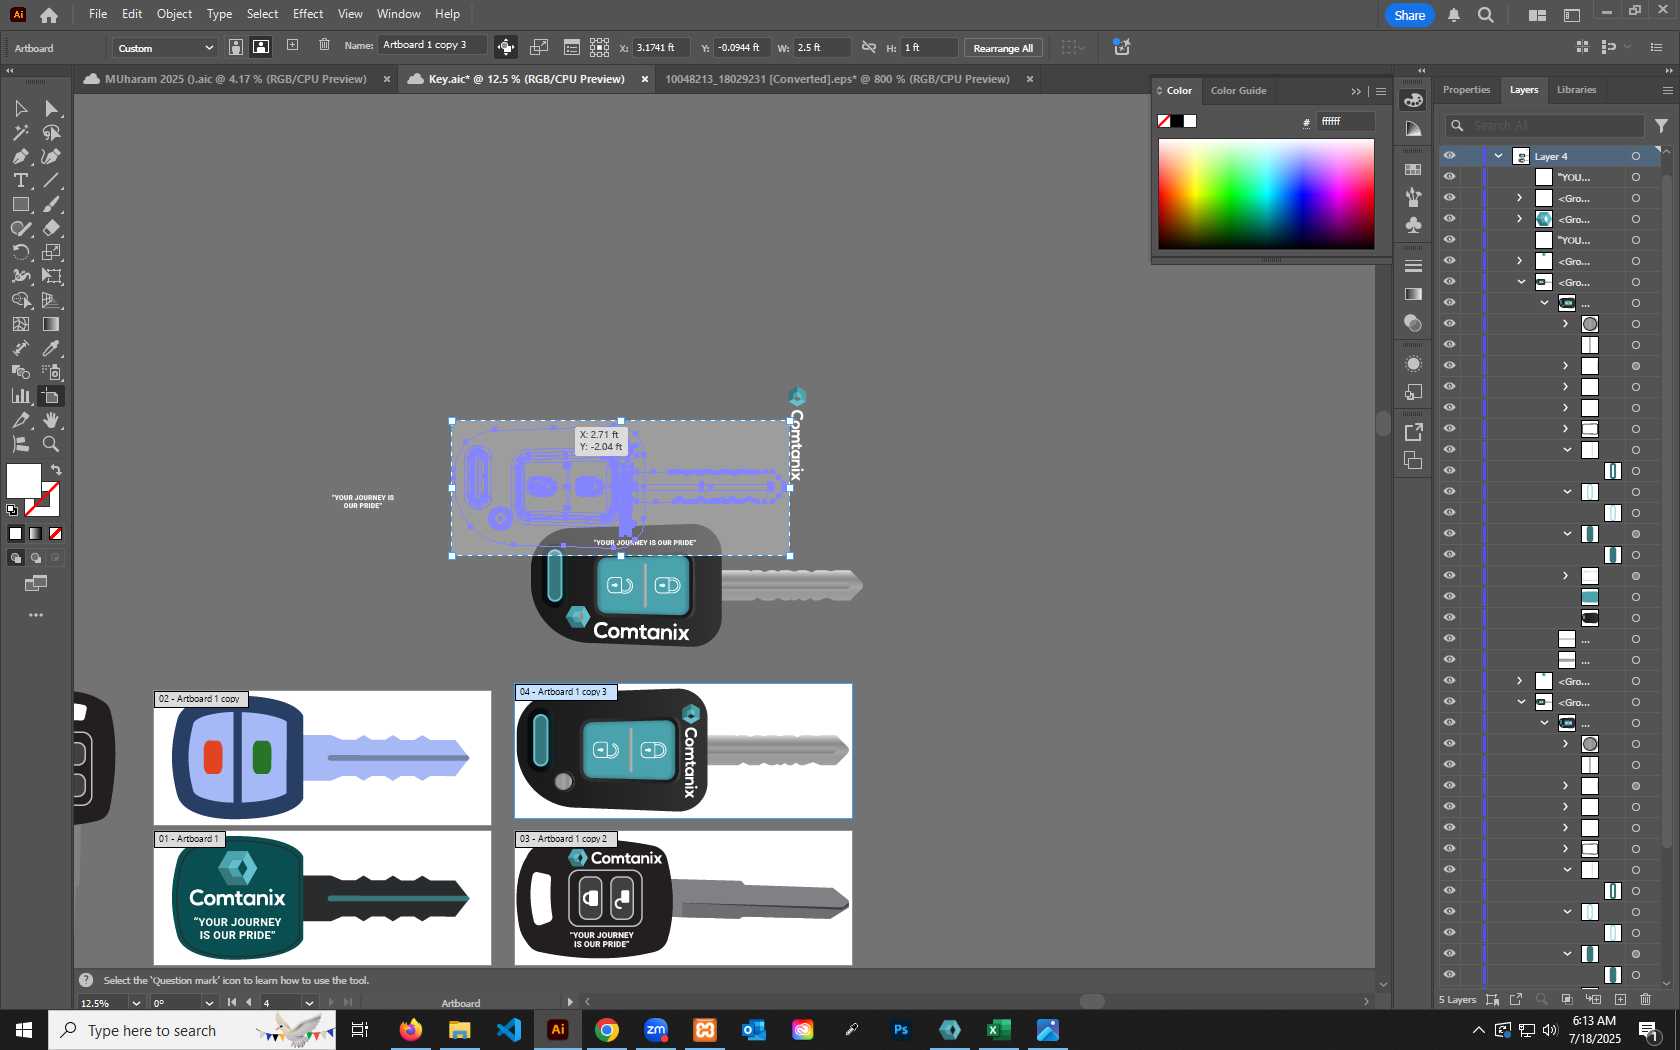Collapse Layer 4 contents
The image size is (1680, 1050).
1498,156
